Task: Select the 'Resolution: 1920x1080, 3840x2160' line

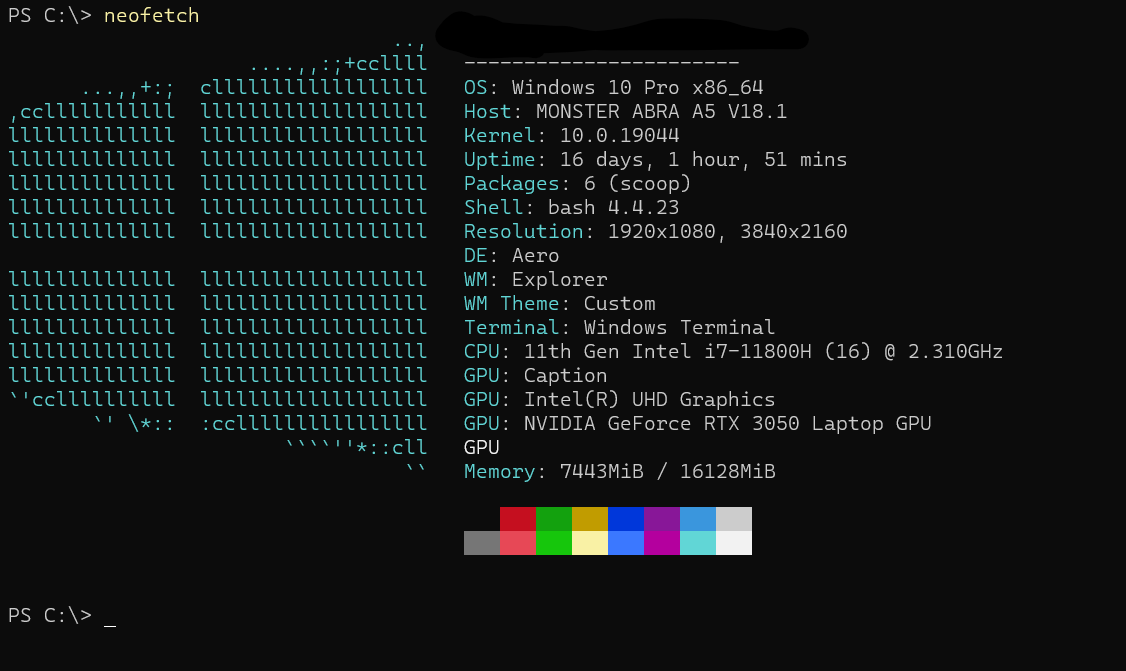Action: pyautogui.click(x=656, y=231)
